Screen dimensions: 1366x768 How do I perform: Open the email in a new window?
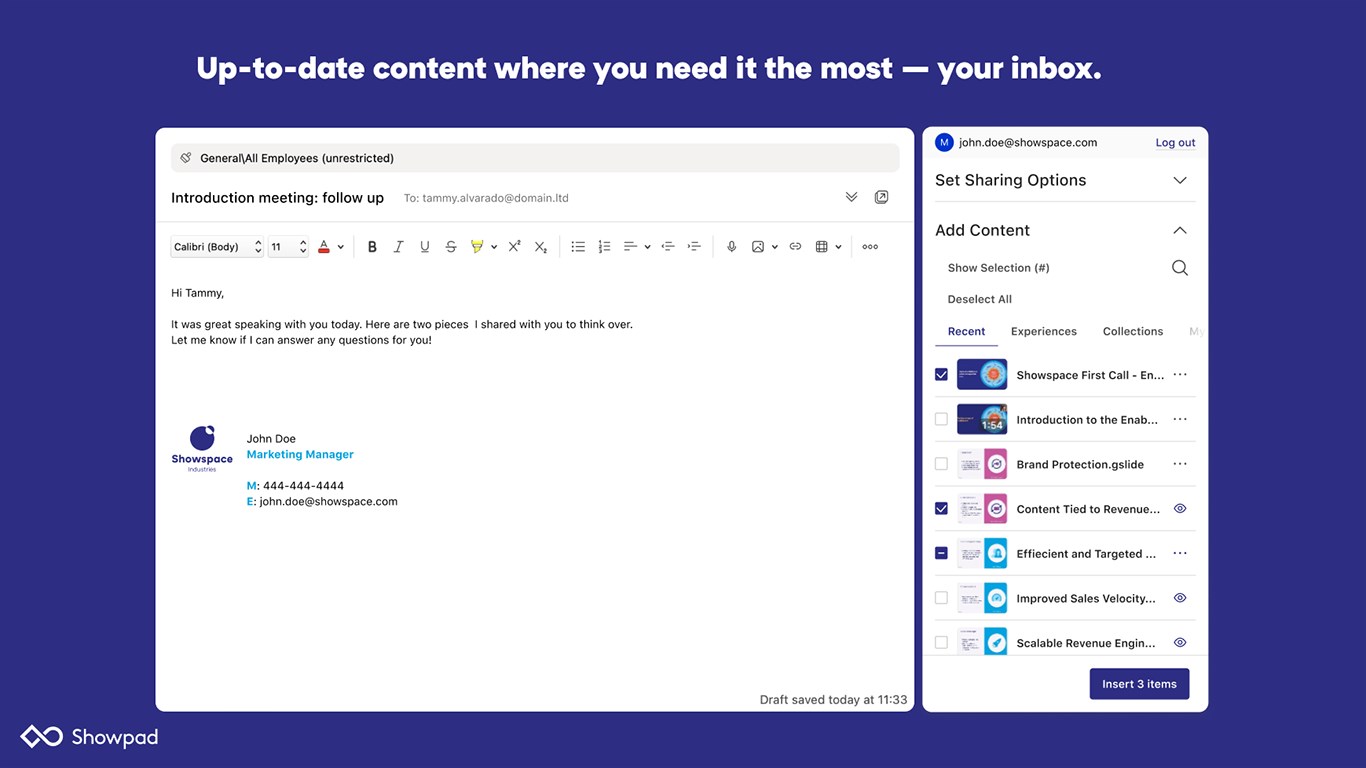click(881, 197)
